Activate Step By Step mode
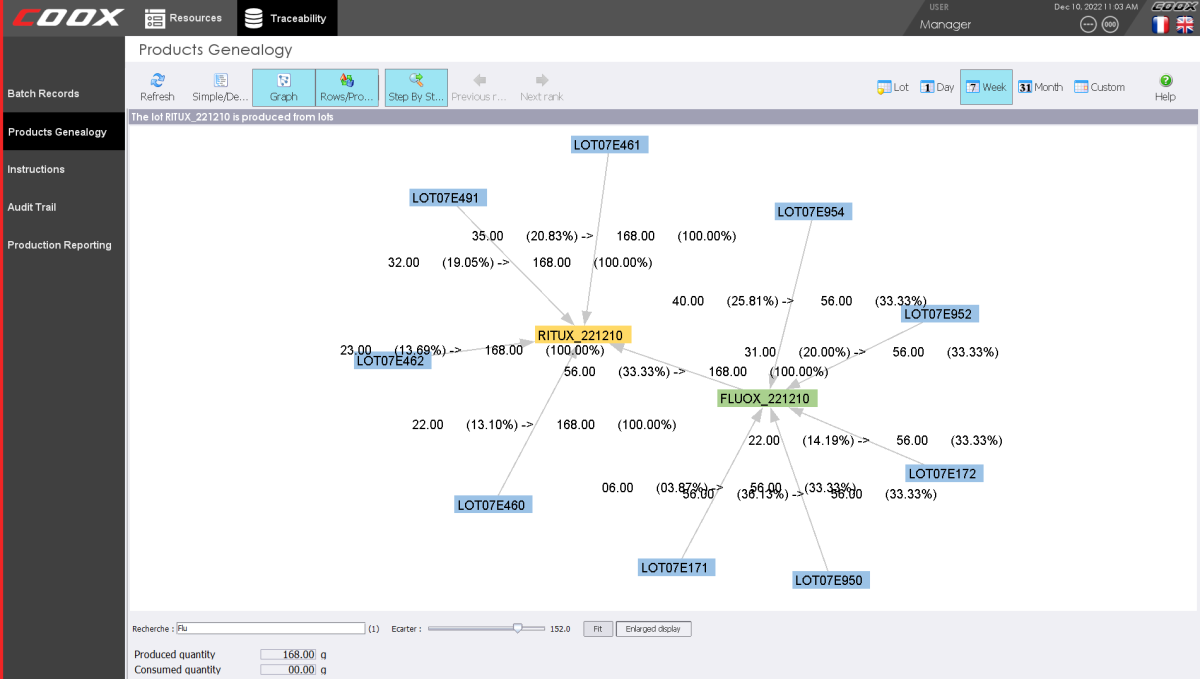1200x679 pixels. (415, 87)
